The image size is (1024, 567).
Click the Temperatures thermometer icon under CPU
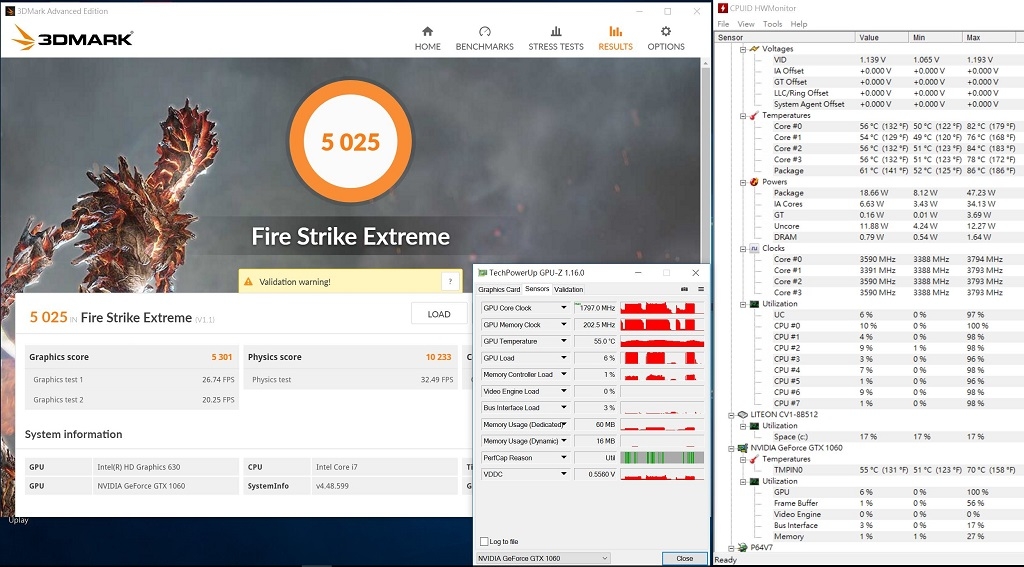(x=754, y=115)
